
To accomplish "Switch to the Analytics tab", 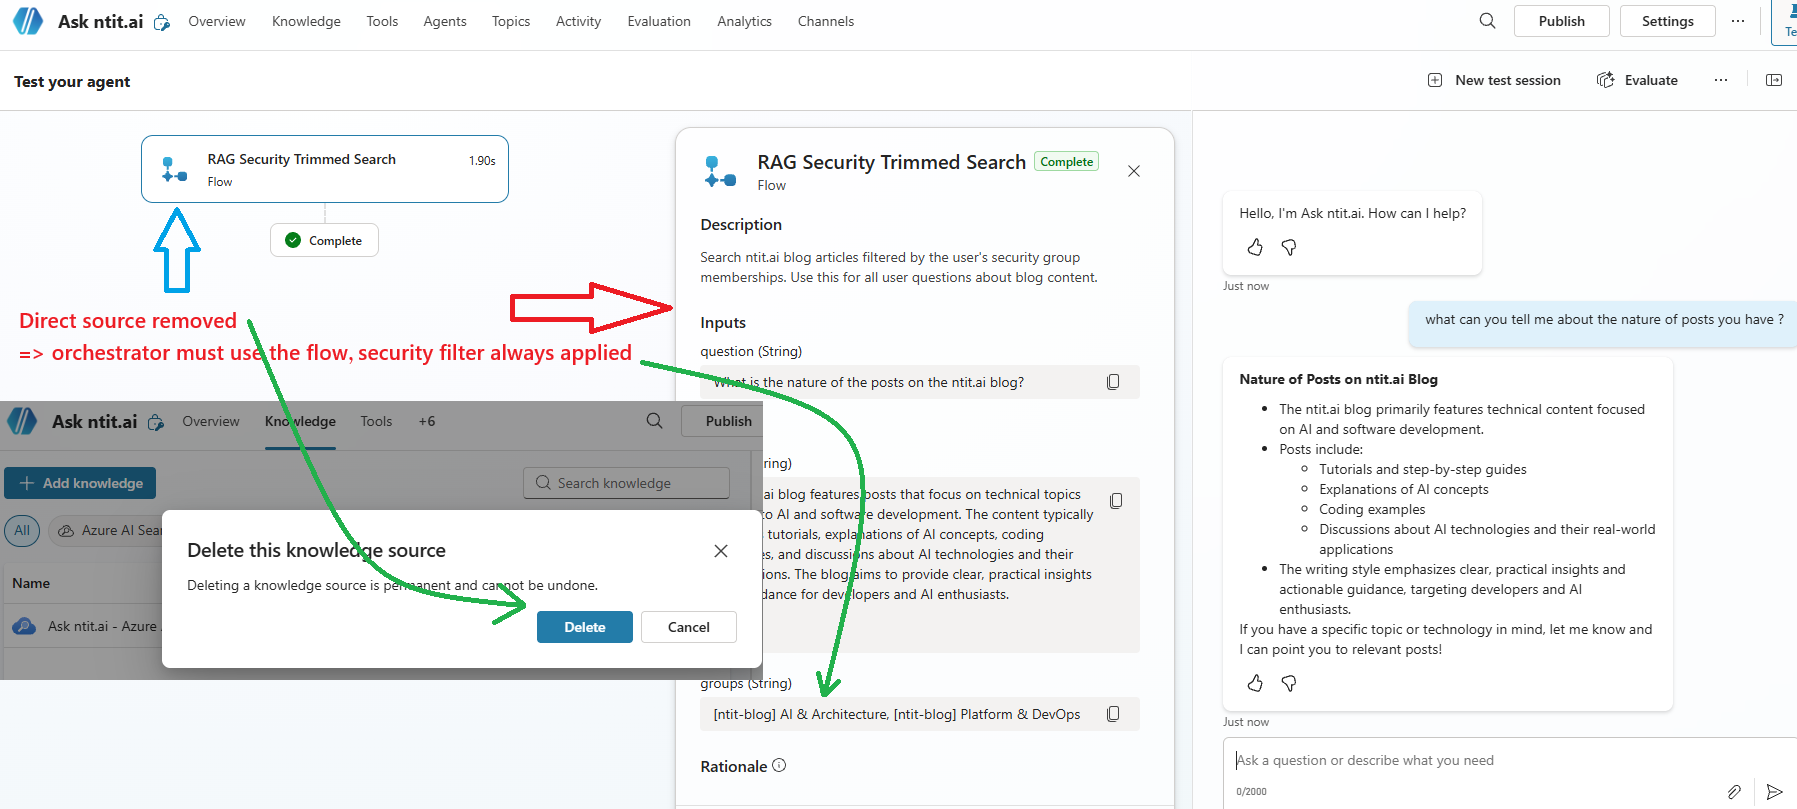I will coord(744,21).
